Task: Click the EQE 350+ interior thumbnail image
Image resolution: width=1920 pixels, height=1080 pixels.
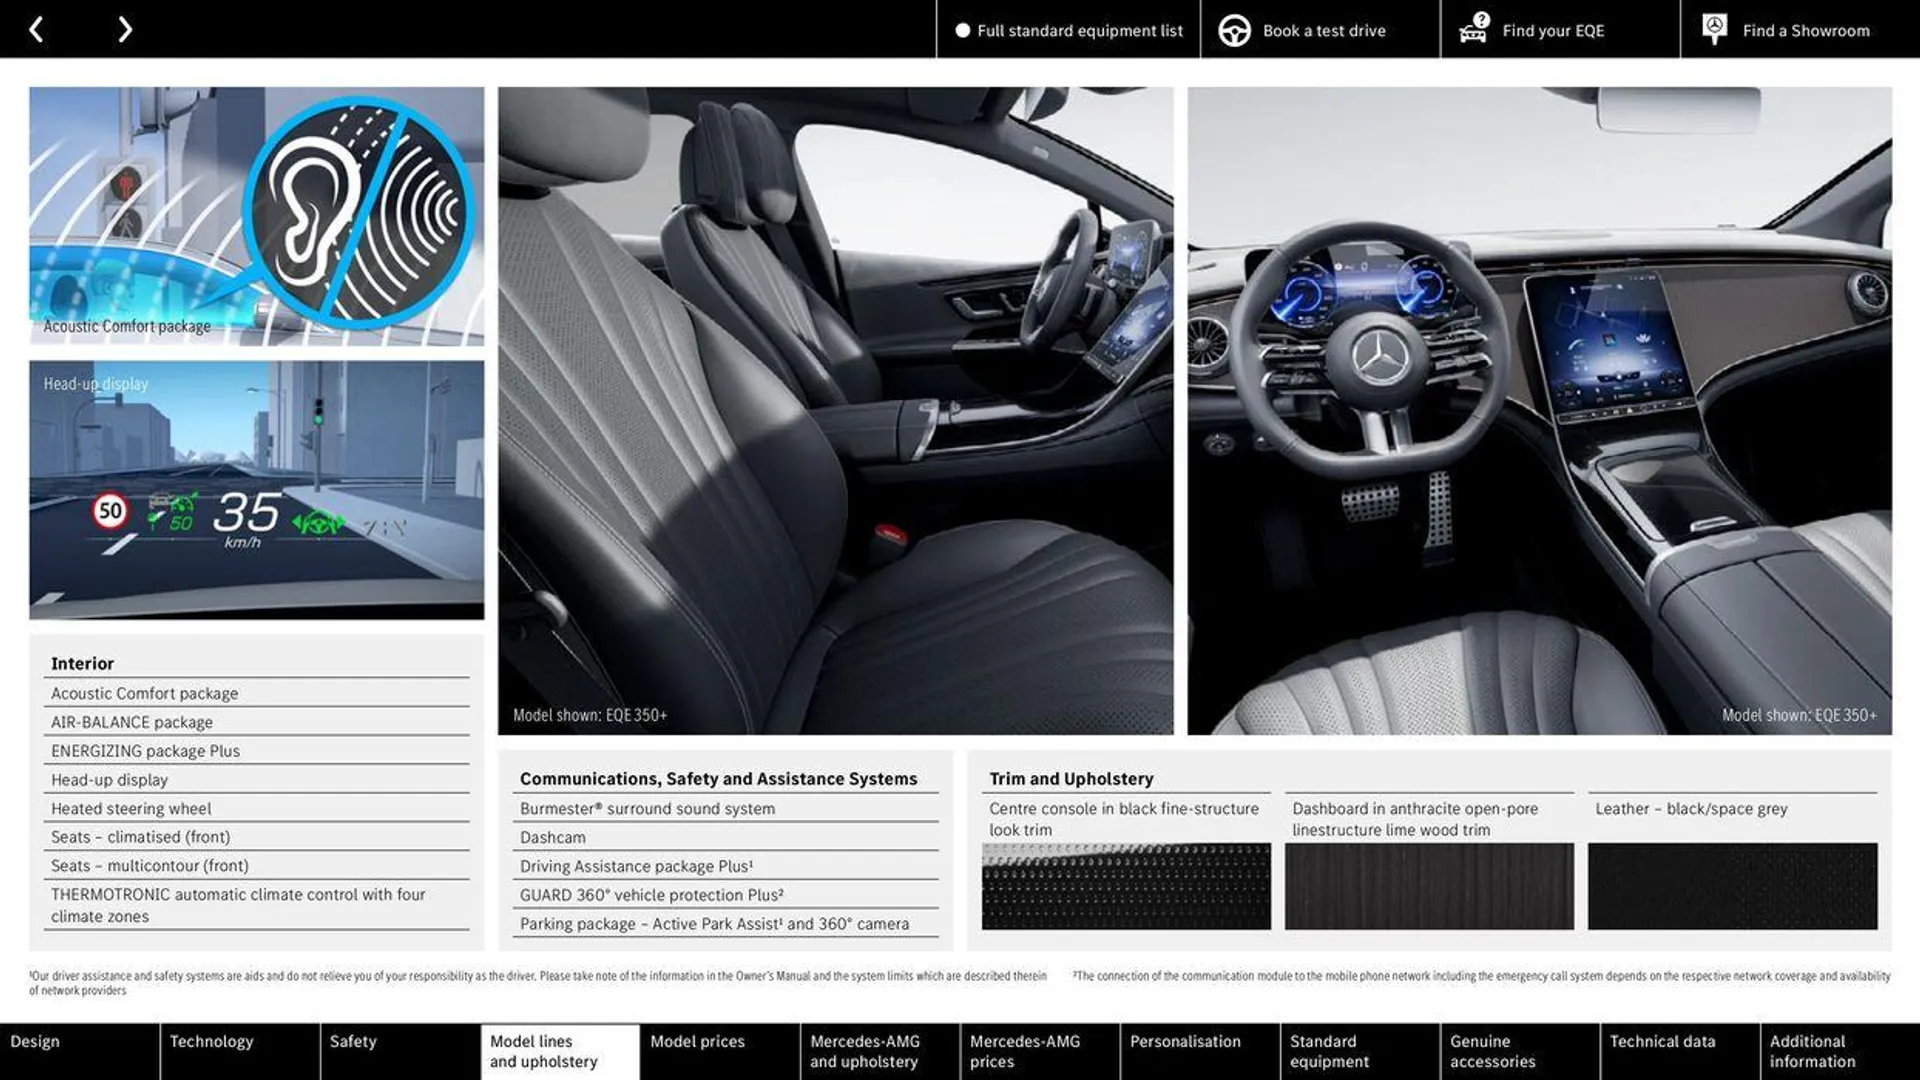Action: (x=835, y=410)
